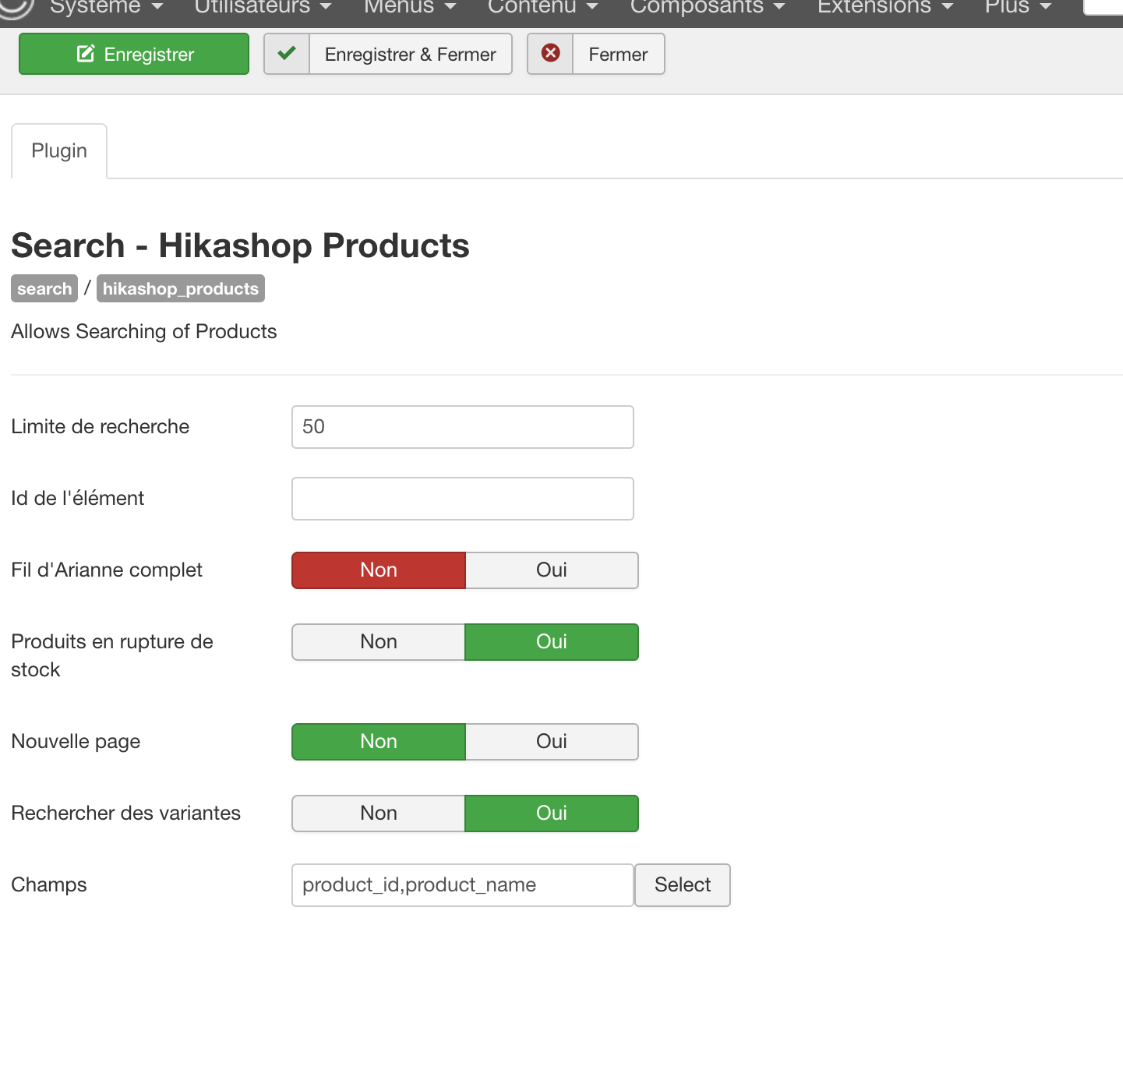Click the Fermer button
This screenshot has height=1080, width=1123.
pyautogui.click(x=618, y=55)
